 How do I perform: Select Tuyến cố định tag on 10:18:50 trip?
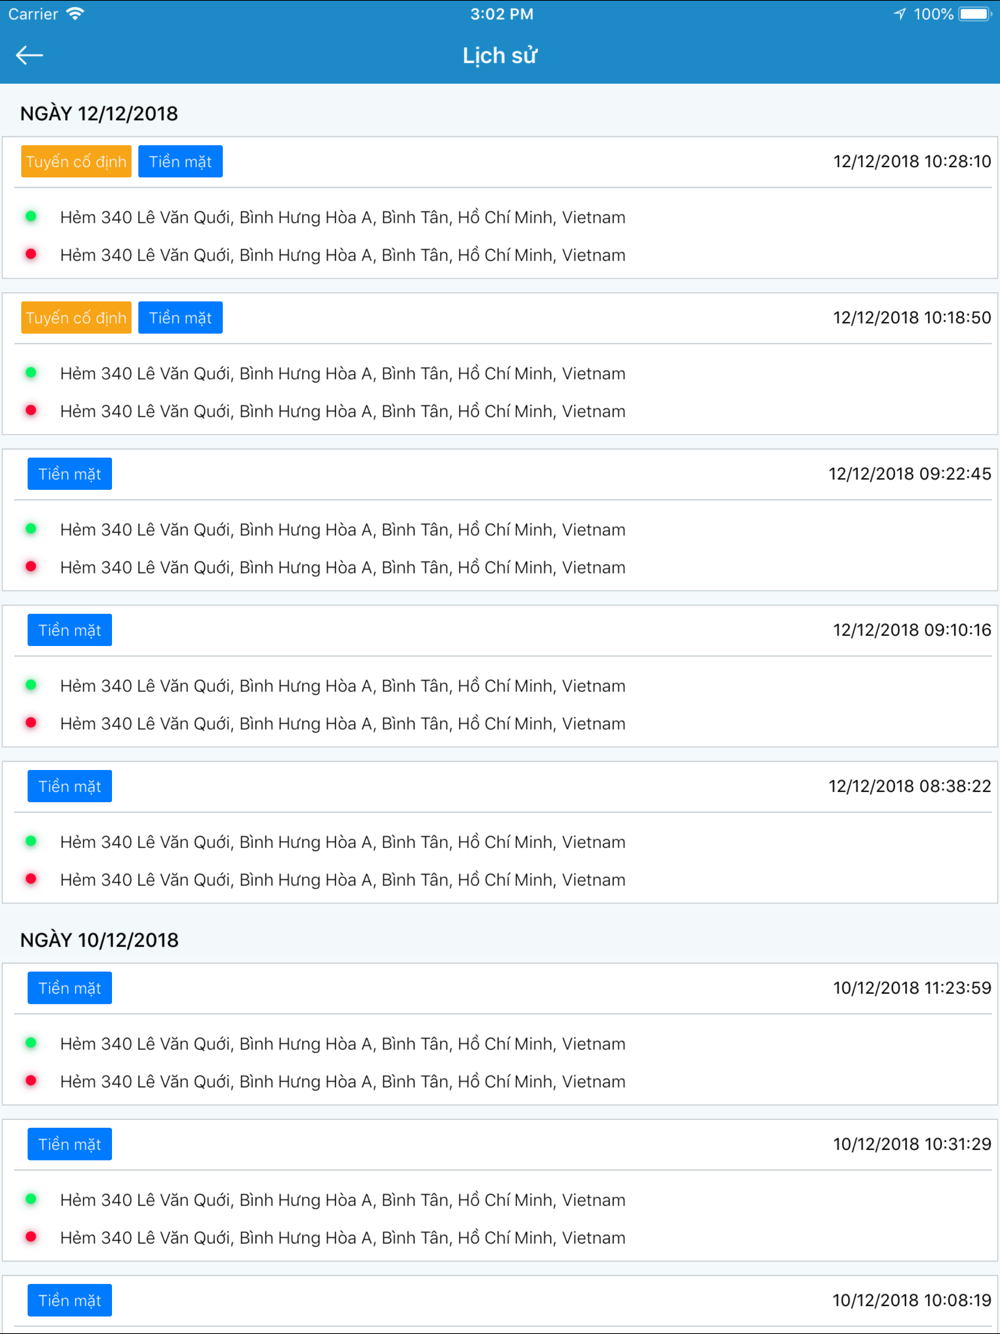click(76, 318)
